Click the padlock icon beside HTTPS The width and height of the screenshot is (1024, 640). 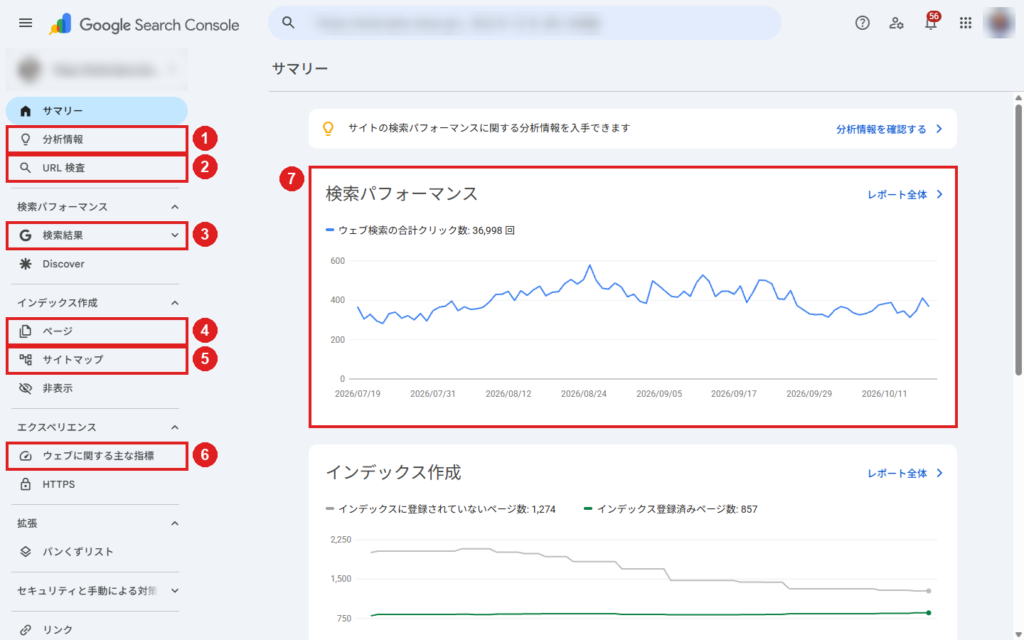point(25,484)
